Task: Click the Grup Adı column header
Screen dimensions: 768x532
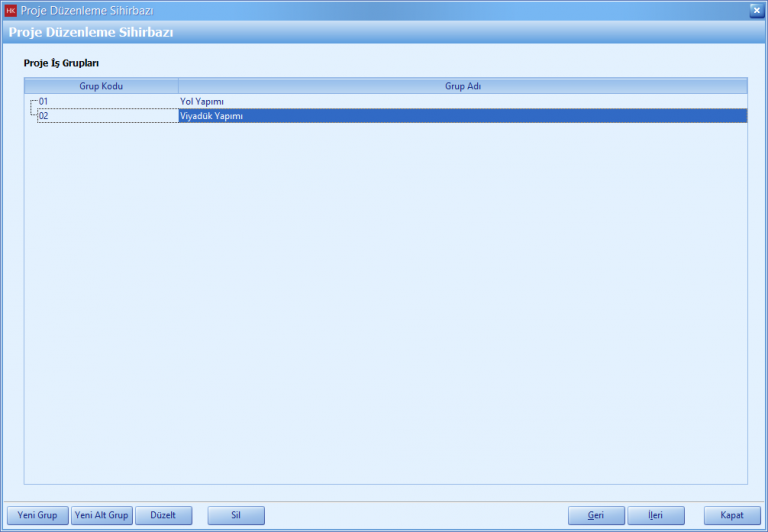Action: pyautogui.click(x=462, y=86)
